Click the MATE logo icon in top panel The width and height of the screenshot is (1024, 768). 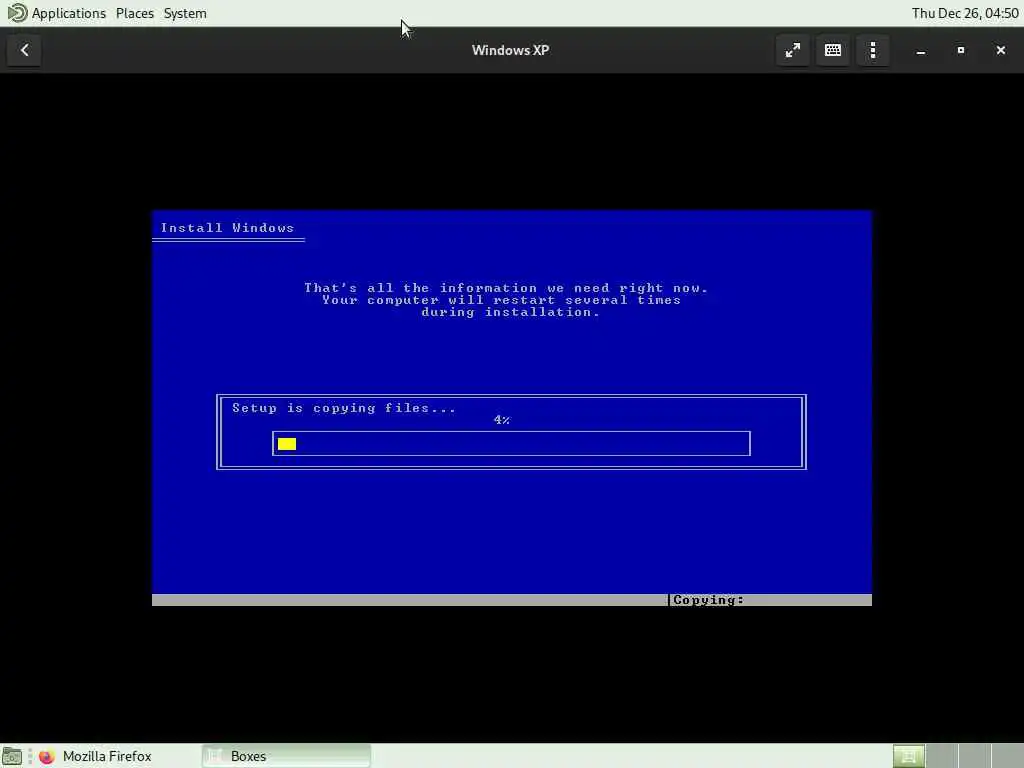tap(17, 13)
